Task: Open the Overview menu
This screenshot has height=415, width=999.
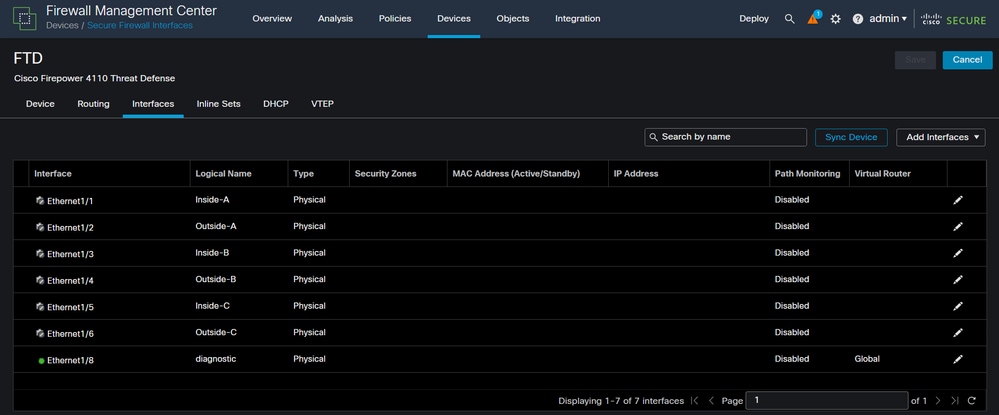Action: click(x=272, y=18)
